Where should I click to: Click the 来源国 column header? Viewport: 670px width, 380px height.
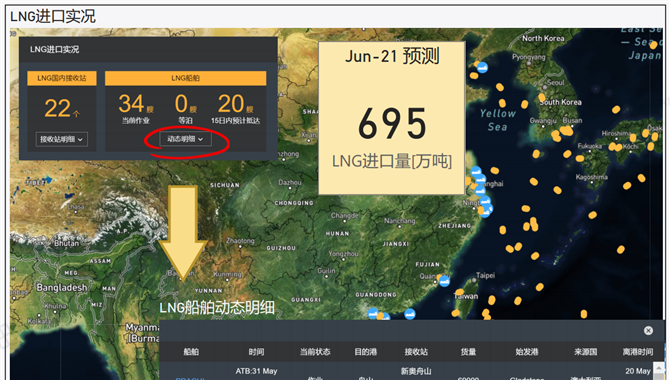585,352
